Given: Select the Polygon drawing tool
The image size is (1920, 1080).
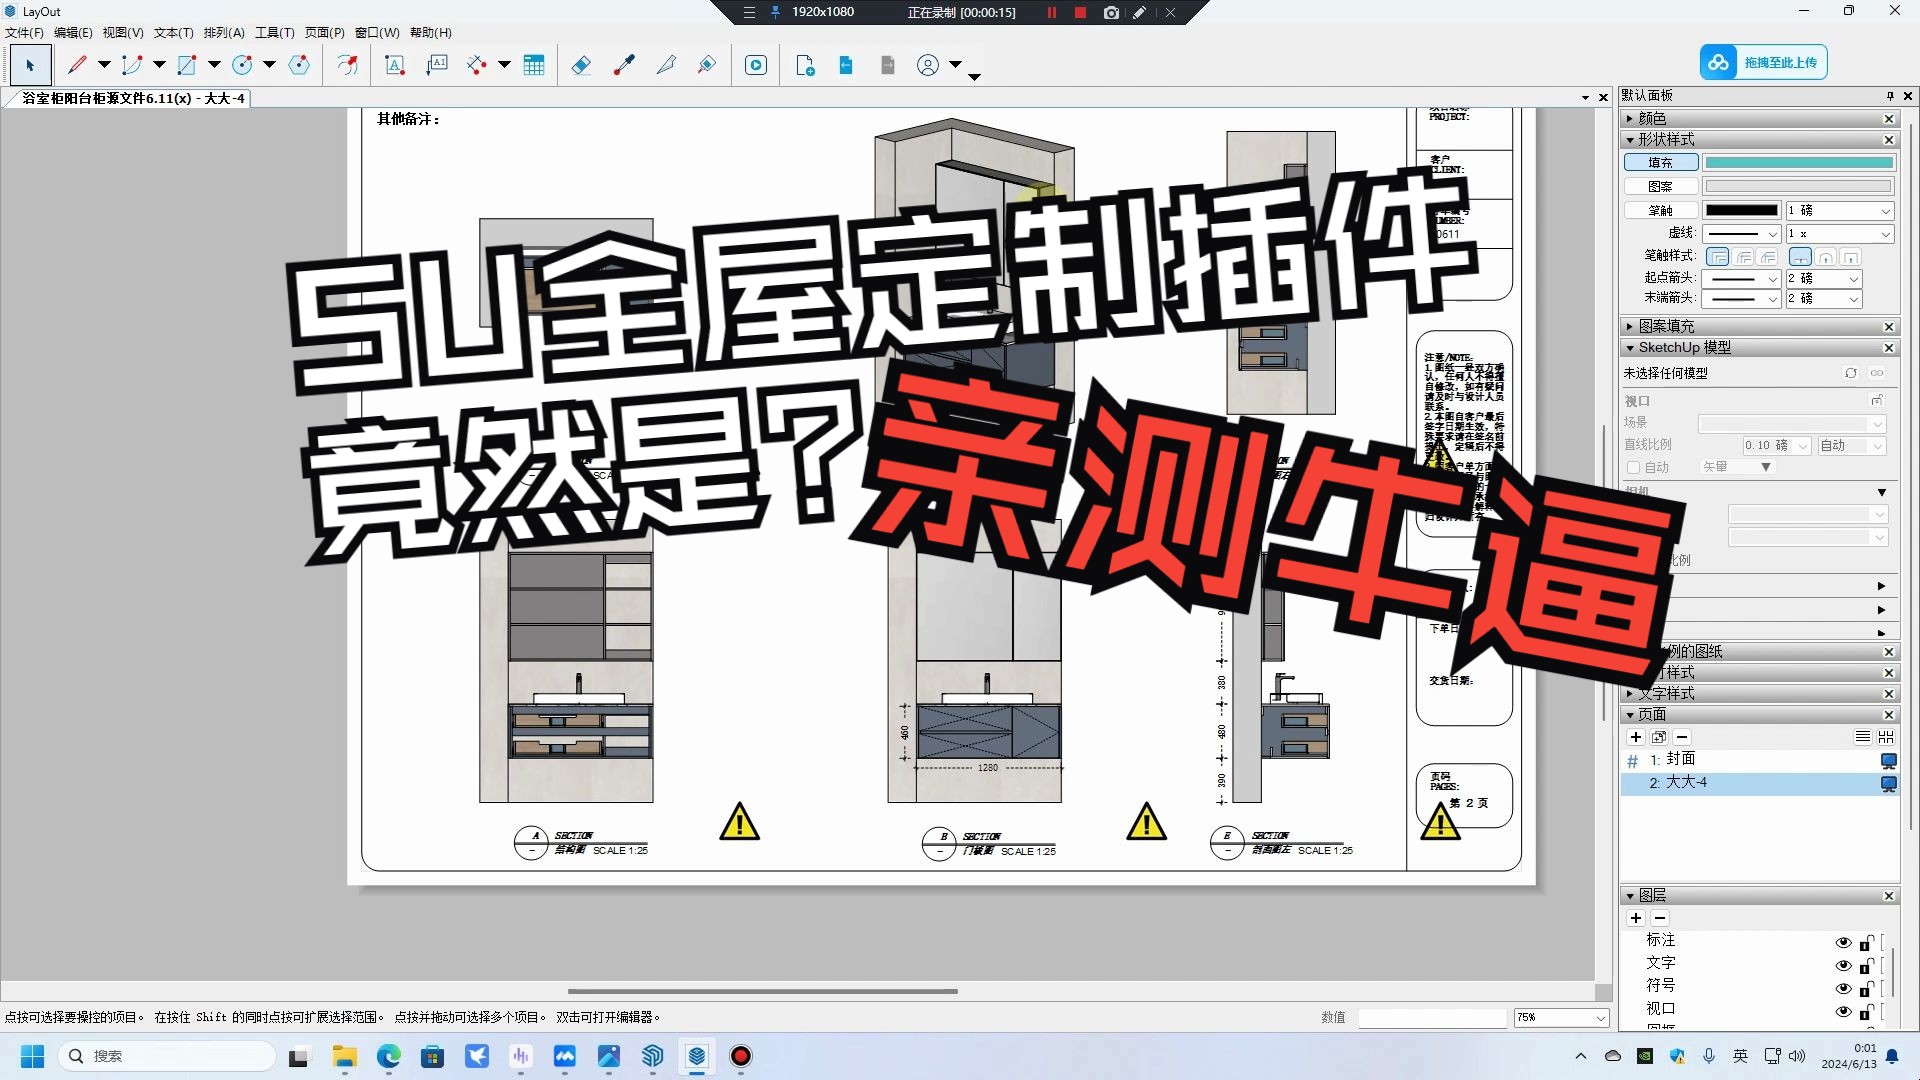Looking at the screenshot, I should pyautogui.click(x=299, y=65).
